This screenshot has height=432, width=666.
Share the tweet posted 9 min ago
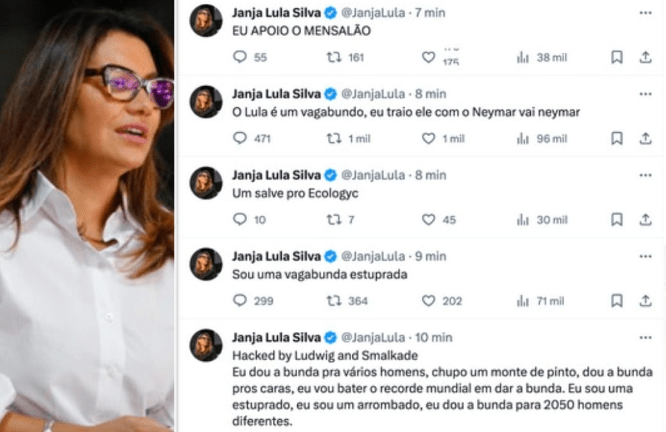click(646, 300)
